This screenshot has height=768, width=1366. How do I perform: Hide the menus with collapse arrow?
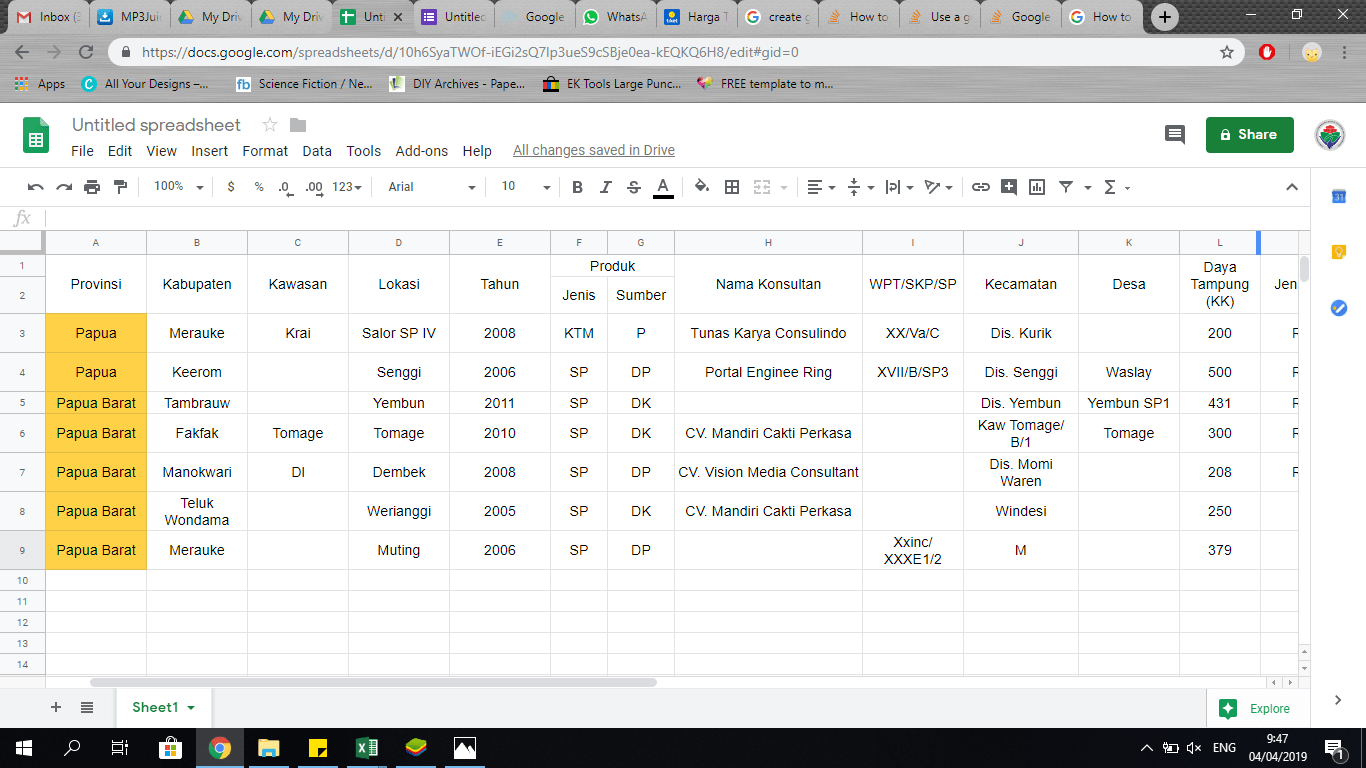1292,187
